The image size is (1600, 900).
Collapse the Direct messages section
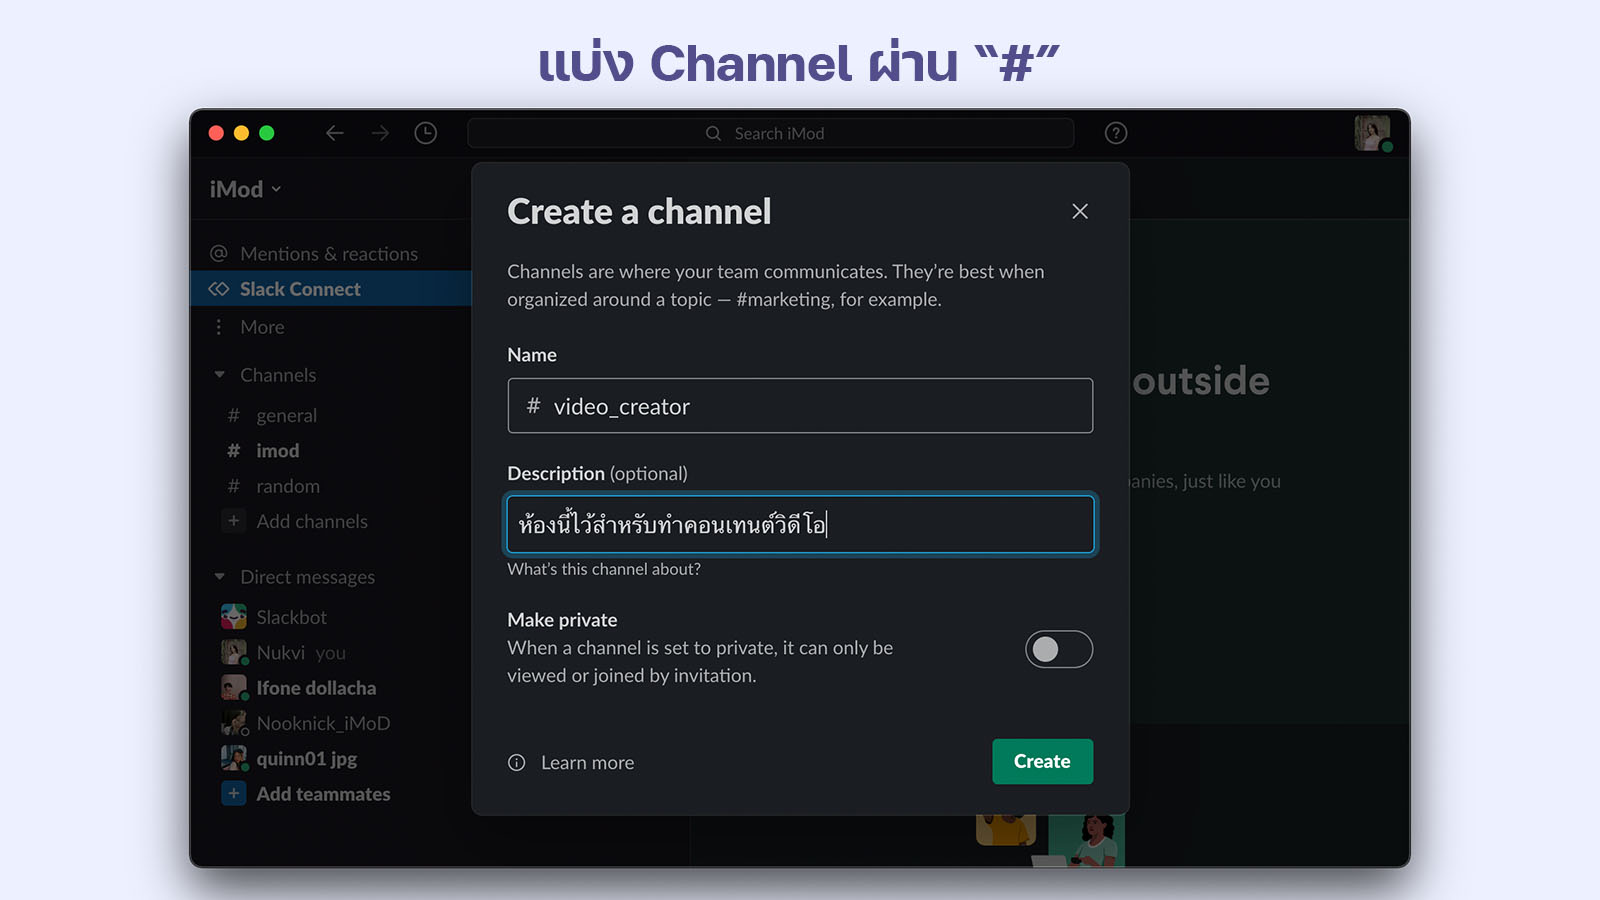point(220,577)
